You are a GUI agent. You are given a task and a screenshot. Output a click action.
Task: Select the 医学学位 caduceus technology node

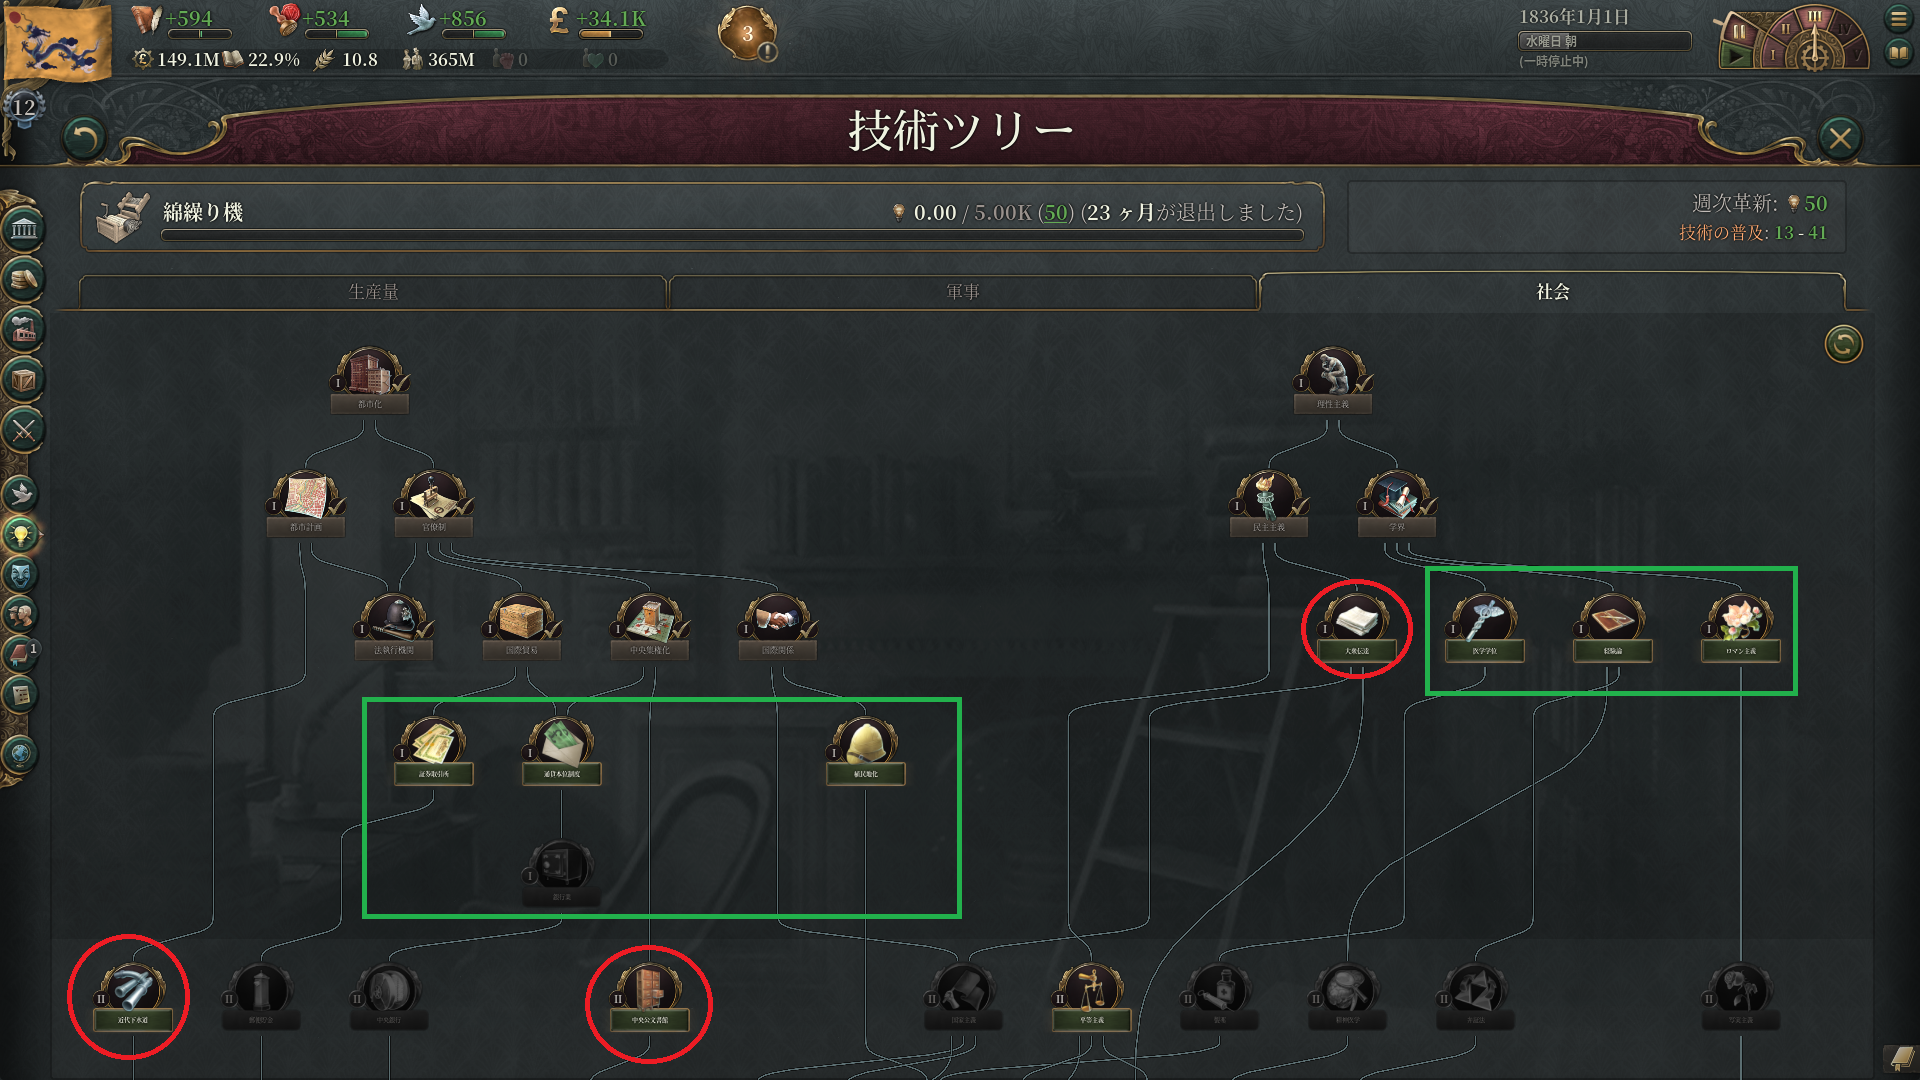point(1484,630)
